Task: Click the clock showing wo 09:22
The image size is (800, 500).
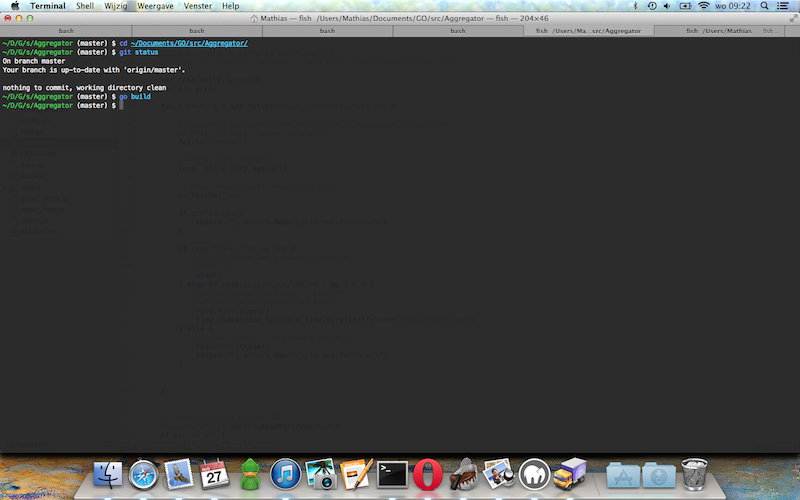Action: coord(733,6)
